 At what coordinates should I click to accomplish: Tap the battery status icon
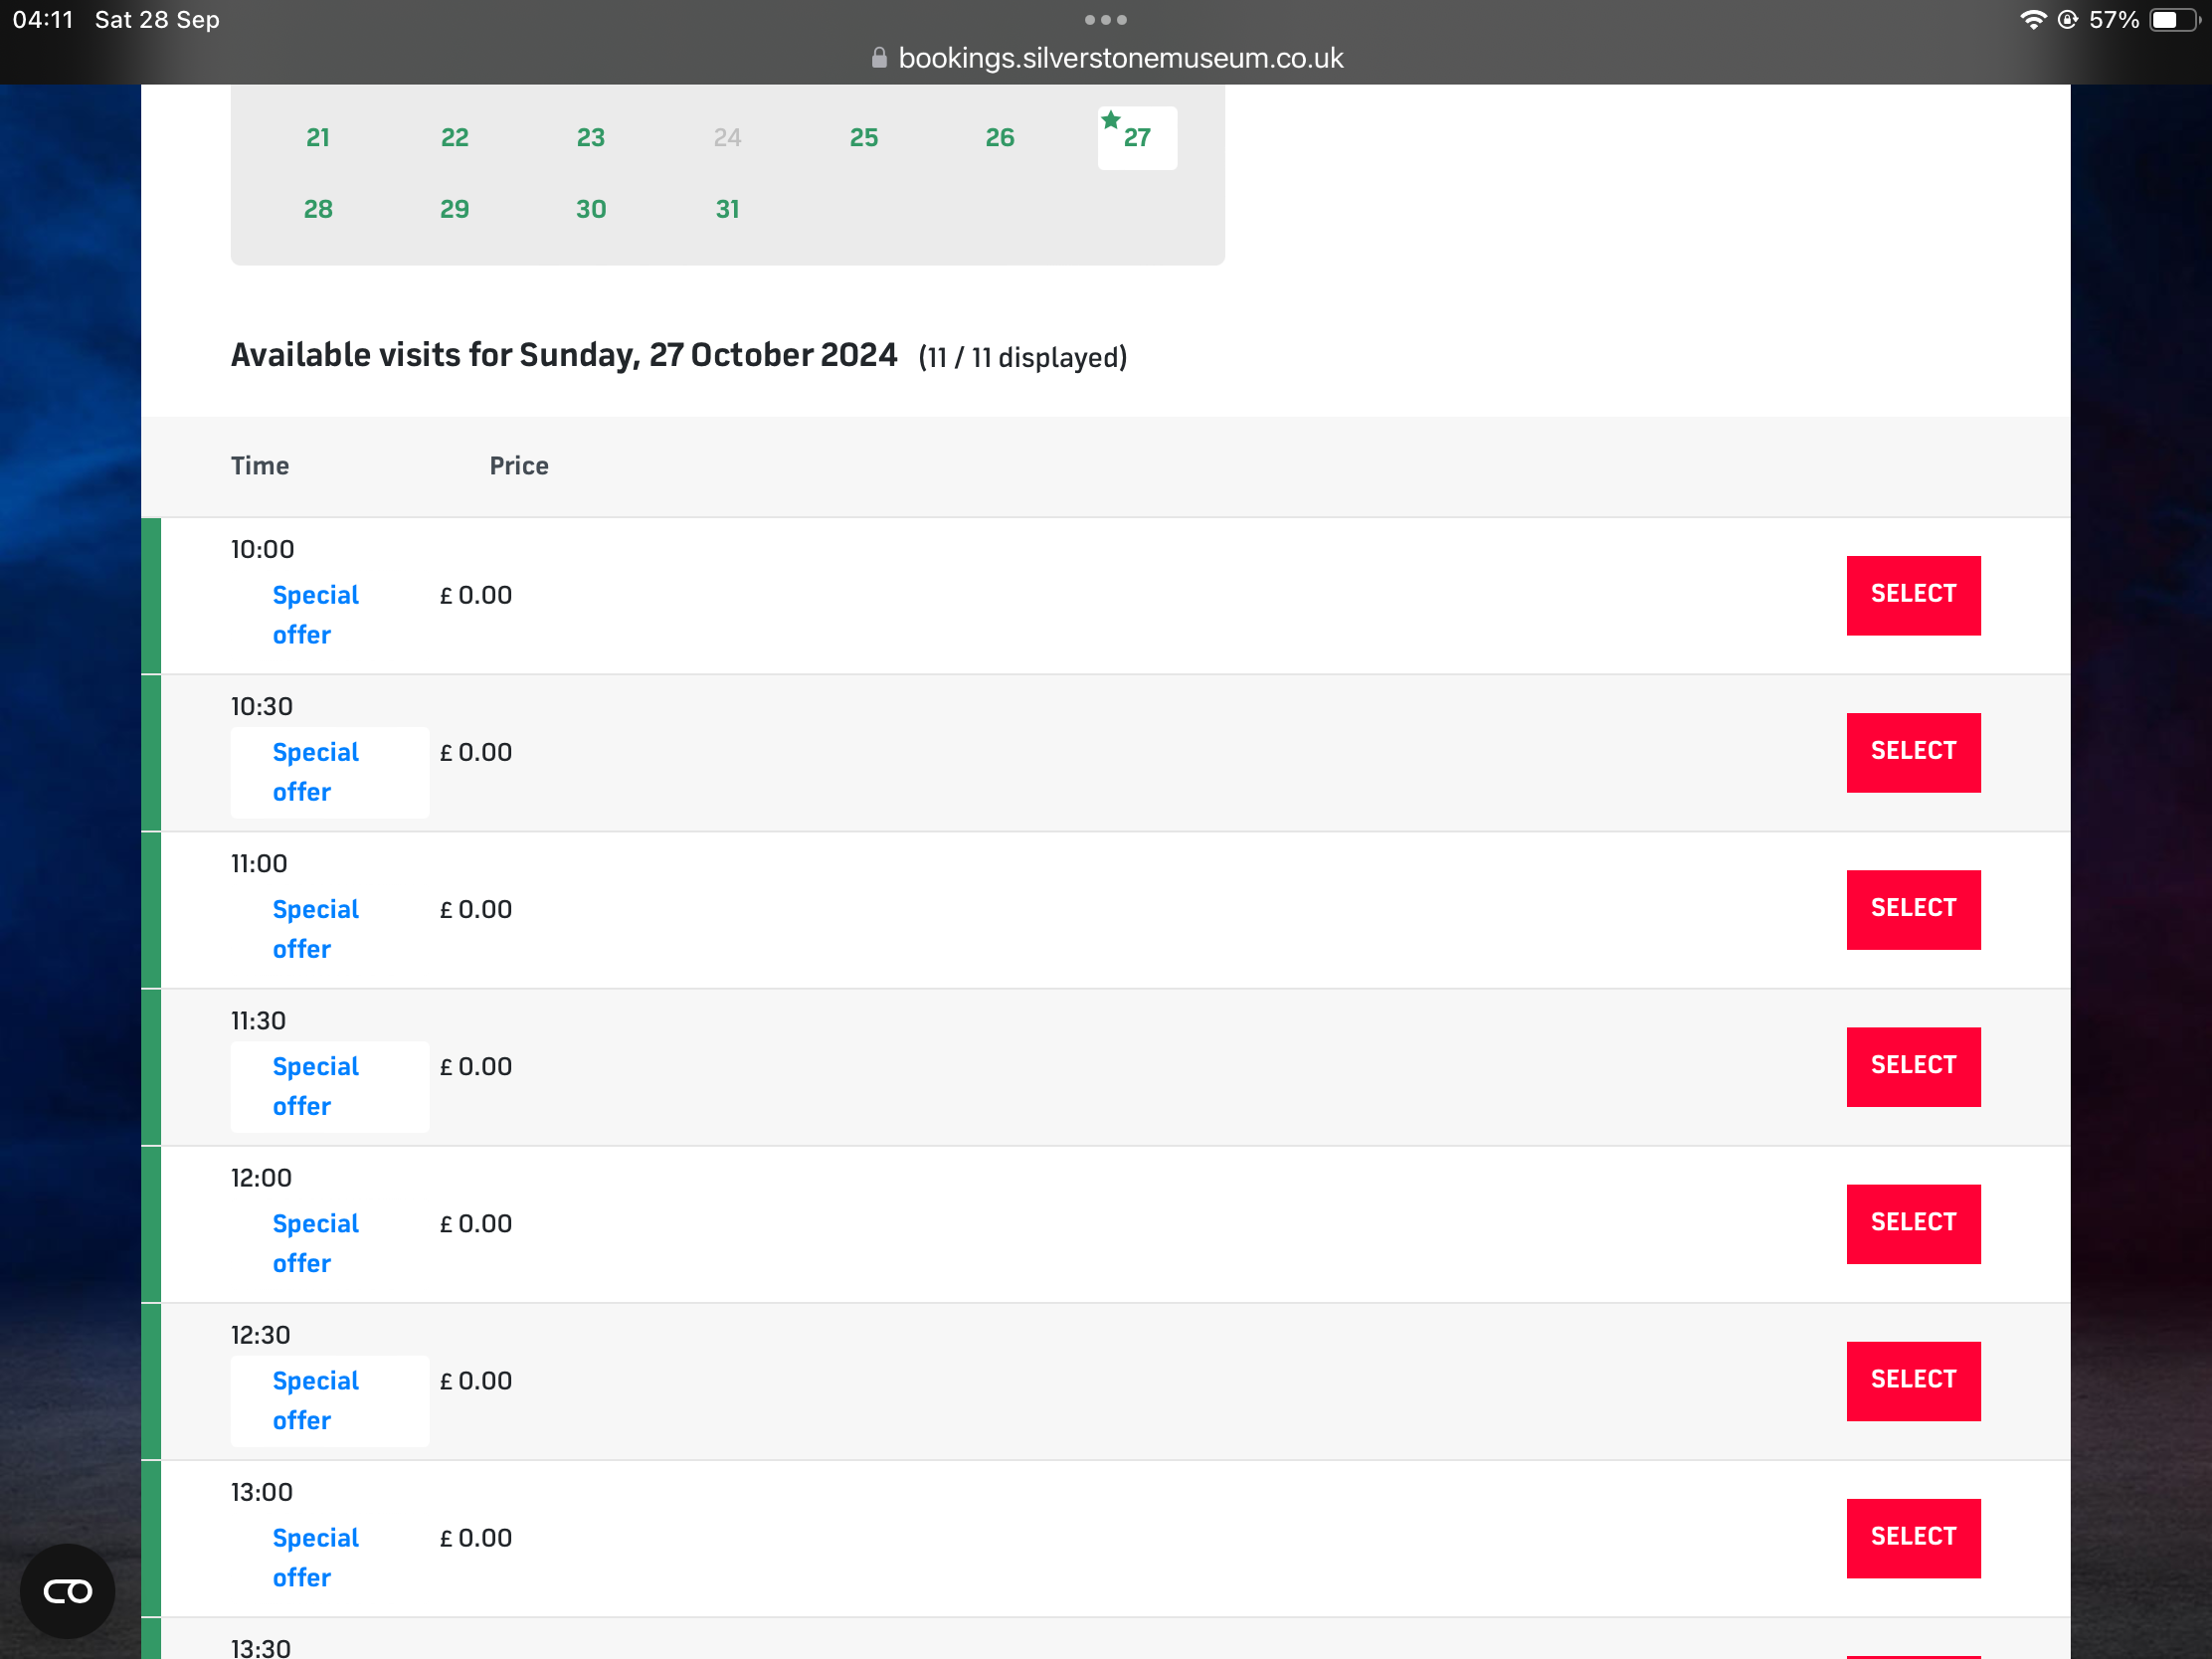[x=2173, y=20]
